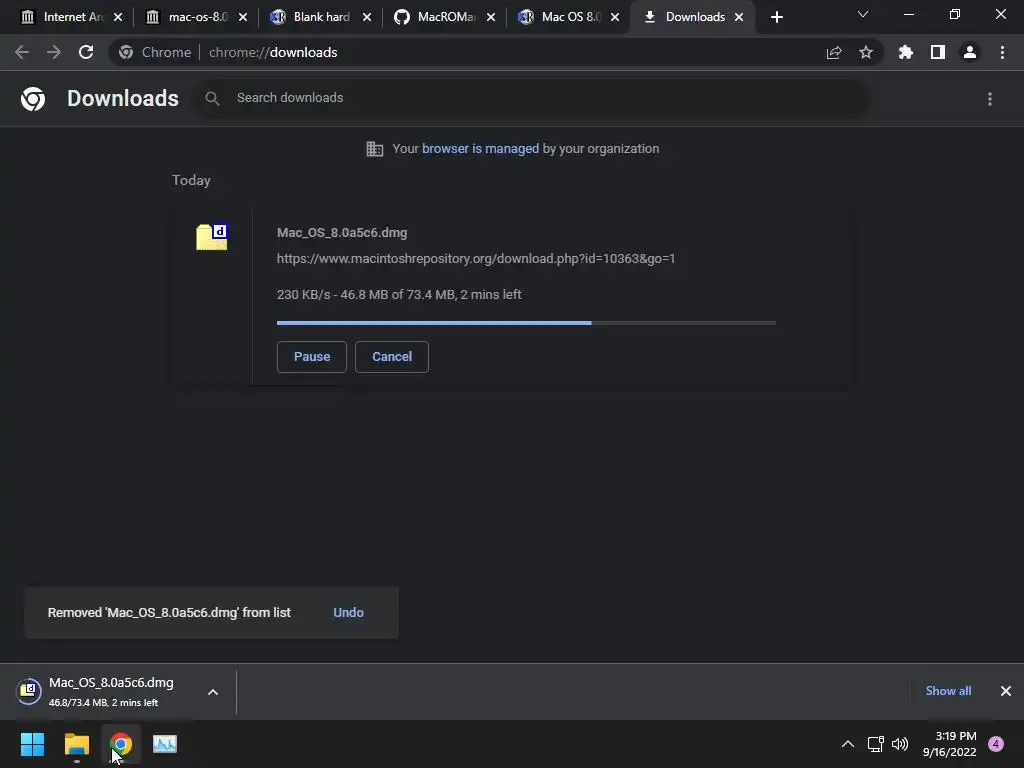The width and height of the screenshot is (1024, 768).
Task: Open the profile avatar menu
Action: pyautogui.click(x=970, y=52)
